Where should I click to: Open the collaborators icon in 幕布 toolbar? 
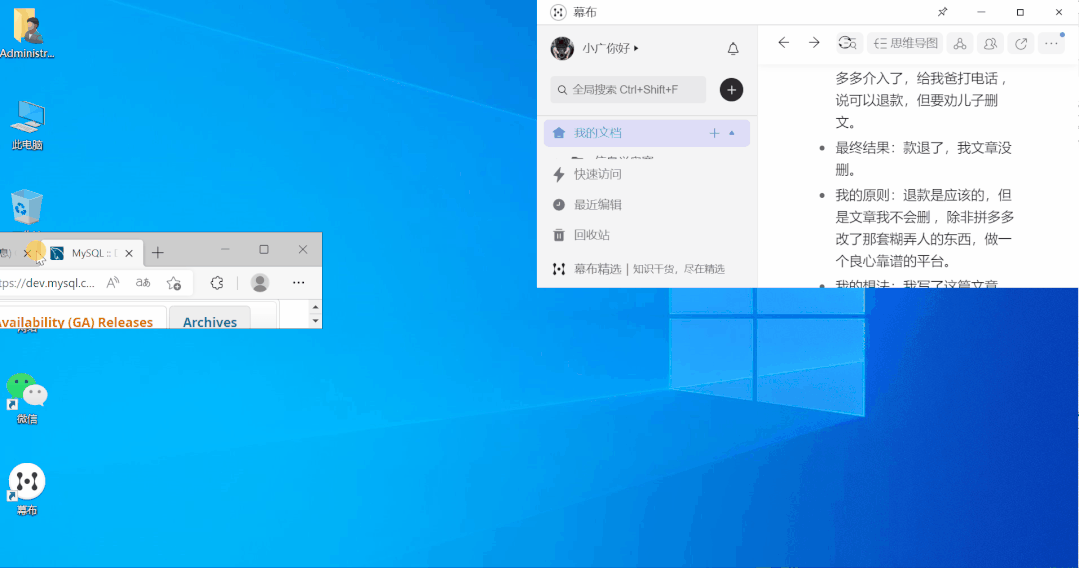coord(990,43)
